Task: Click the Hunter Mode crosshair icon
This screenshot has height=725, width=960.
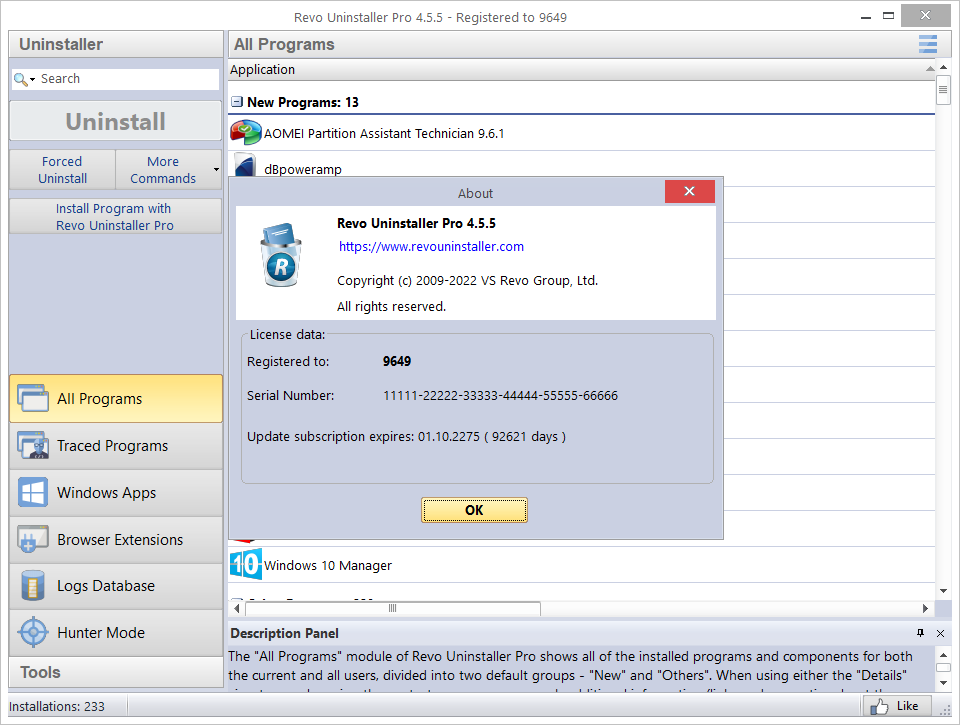Action: (33, 632)
